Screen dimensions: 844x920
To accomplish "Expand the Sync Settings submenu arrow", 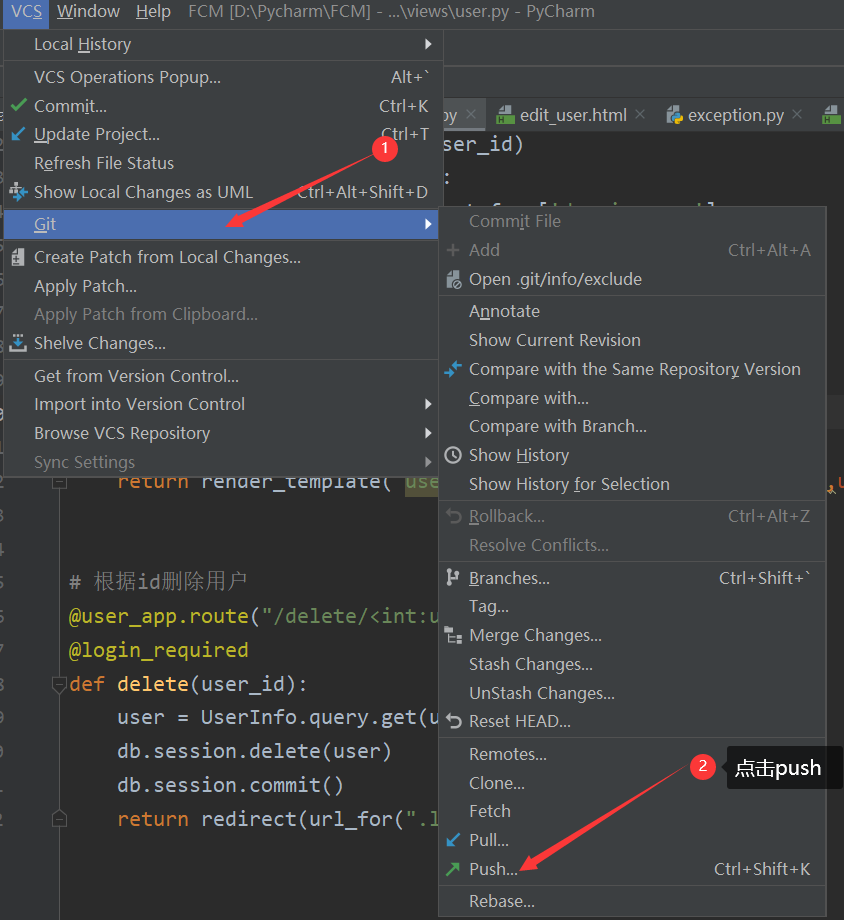I will [428, 462].
